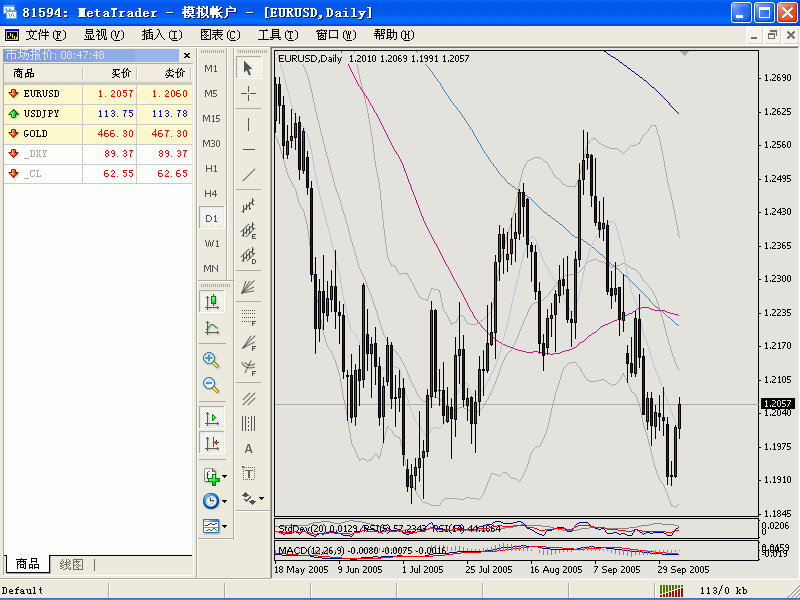Image resolution: width=800 pixels, height=600 pixels.
Task: Choose the text label A tool
Action: (x=248, y=448)
